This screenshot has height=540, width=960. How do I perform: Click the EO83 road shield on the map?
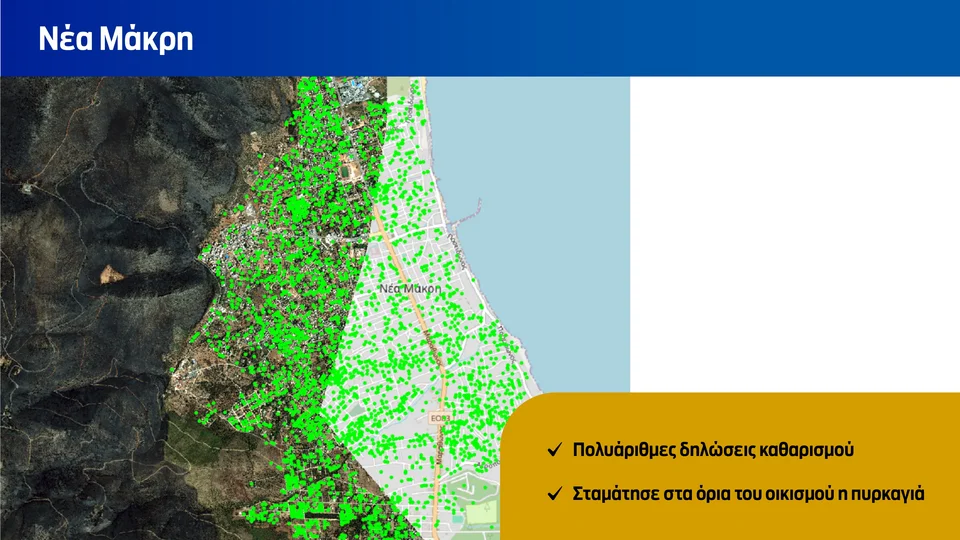pyautogui.click(x=440, y=418)
